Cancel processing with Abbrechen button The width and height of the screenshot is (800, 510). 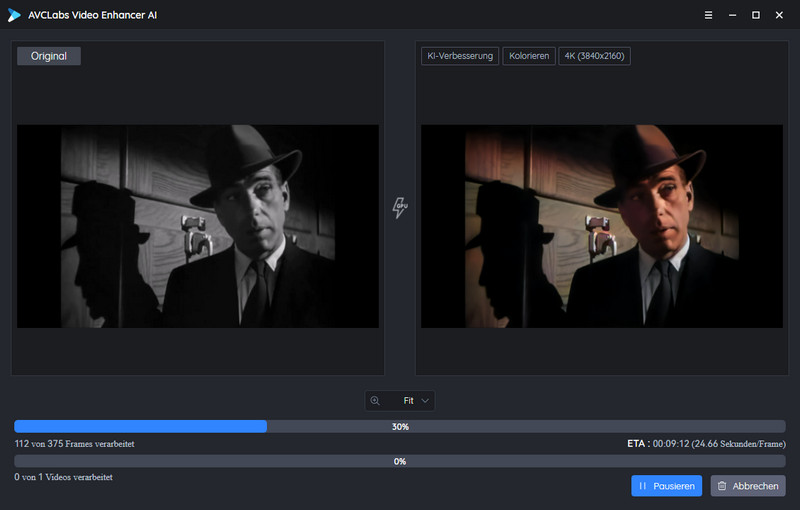point(748,486)
